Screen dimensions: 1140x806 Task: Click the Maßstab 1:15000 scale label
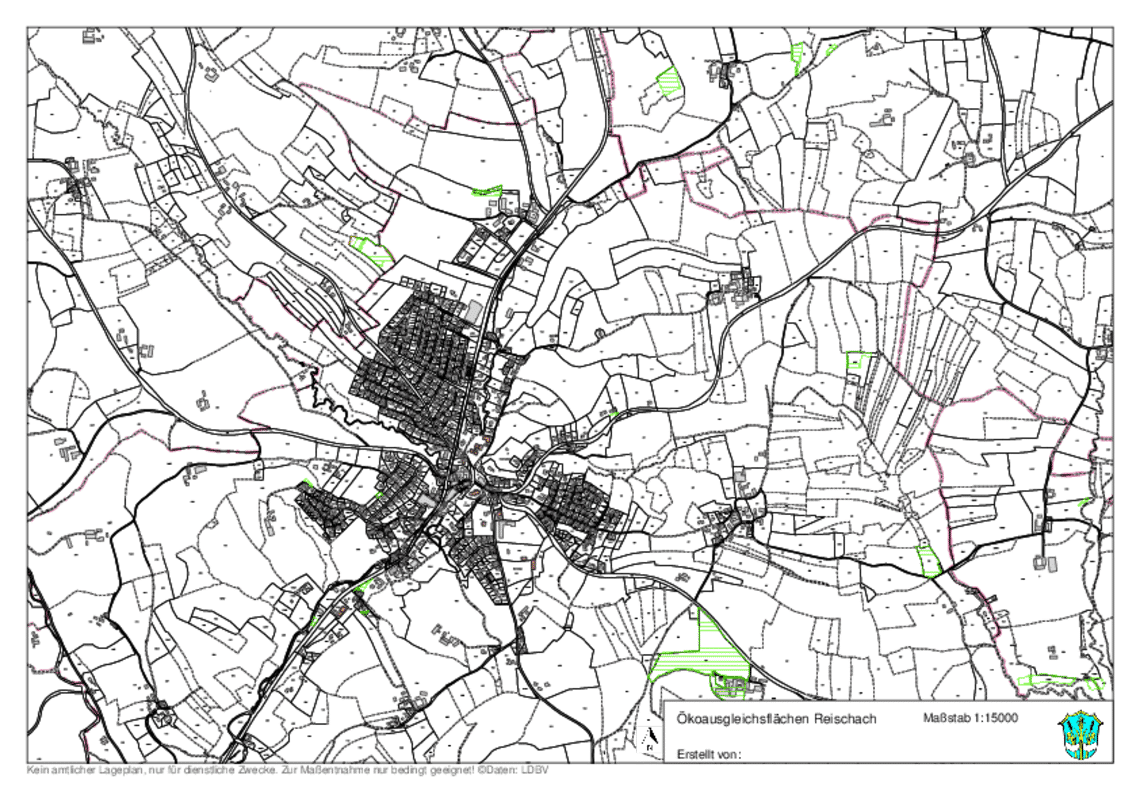969,718
